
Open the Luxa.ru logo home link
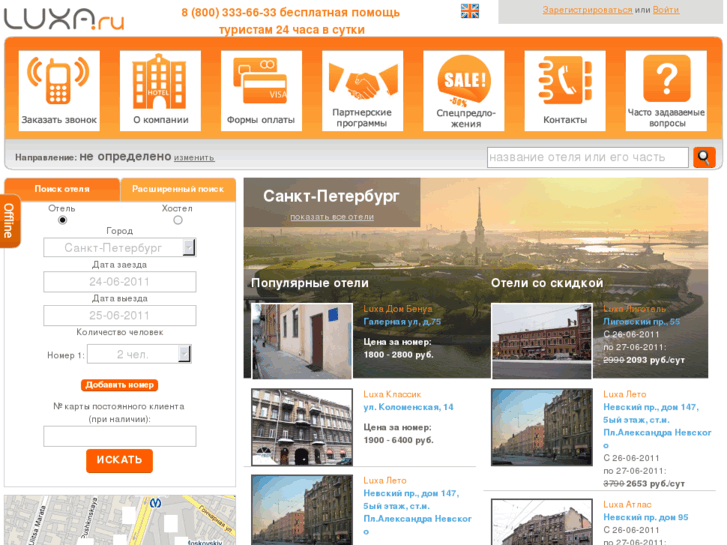point(64,19)
